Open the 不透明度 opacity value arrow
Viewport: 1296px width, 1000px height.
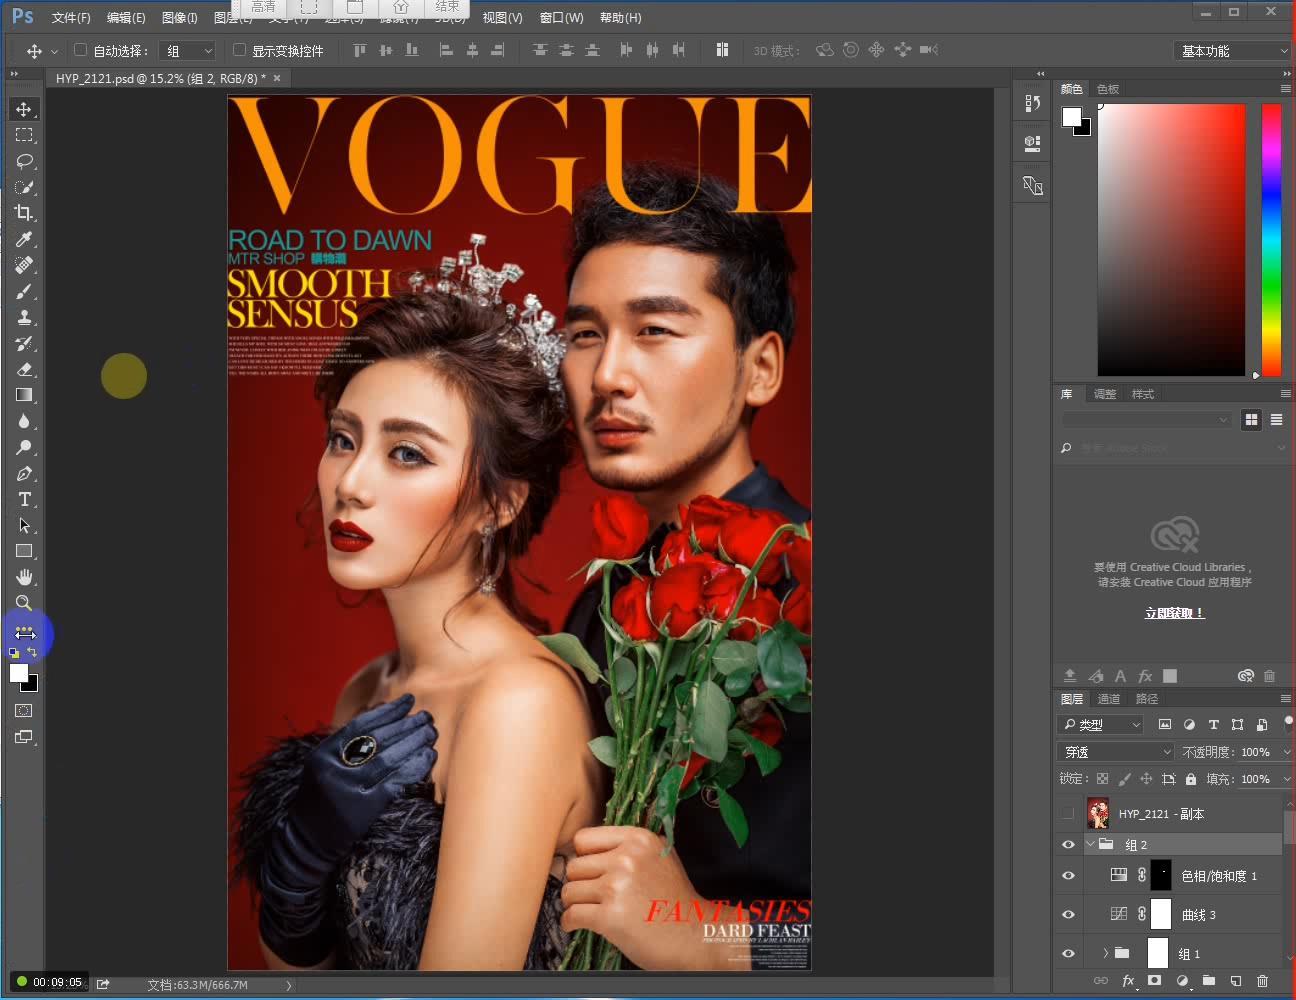[1287, 752]
